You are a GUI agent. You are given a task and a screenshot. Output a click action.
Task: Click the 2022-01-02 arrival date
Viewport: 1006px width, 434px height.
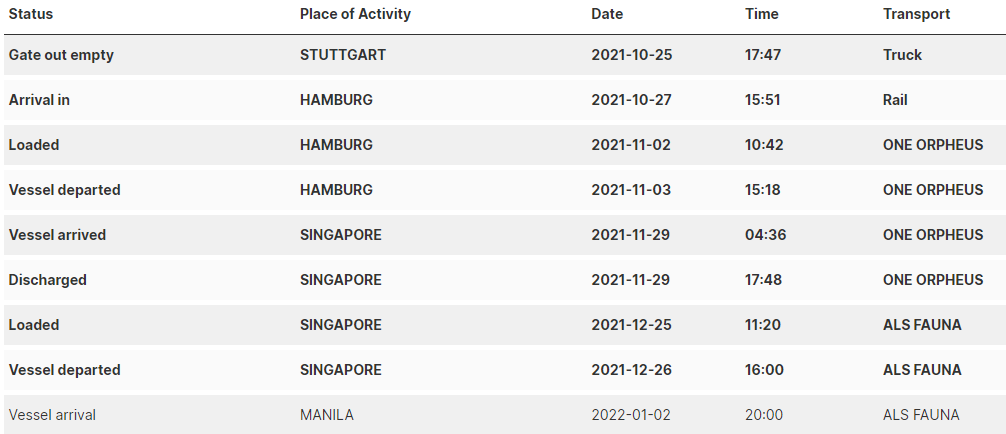point(631,415)
